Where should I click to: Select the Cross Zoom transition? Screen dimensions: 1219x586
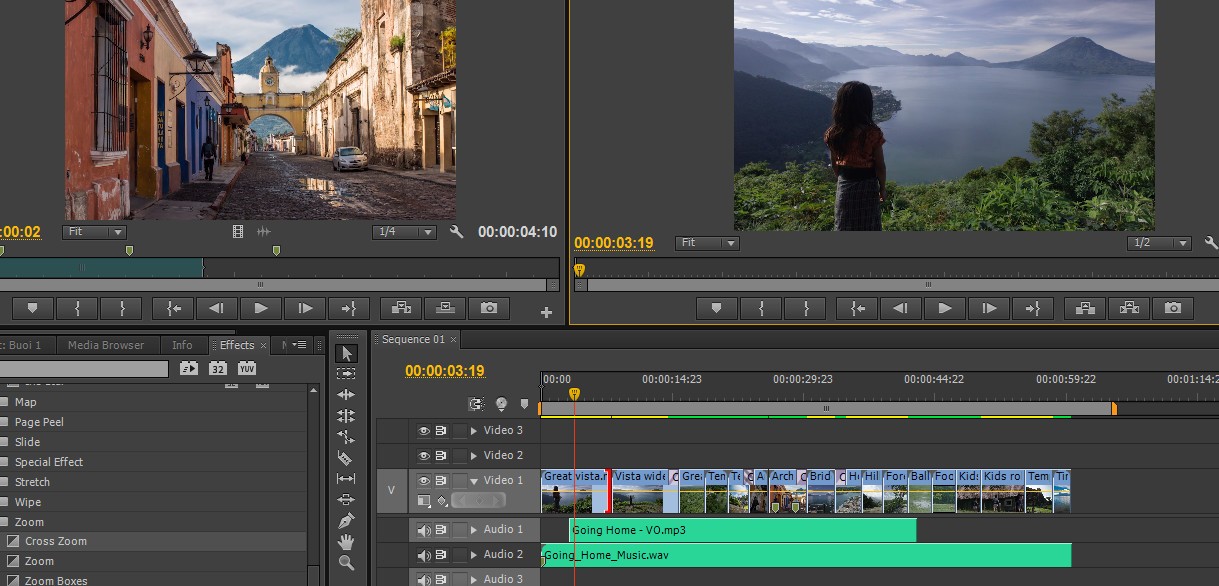click(56, 541)
